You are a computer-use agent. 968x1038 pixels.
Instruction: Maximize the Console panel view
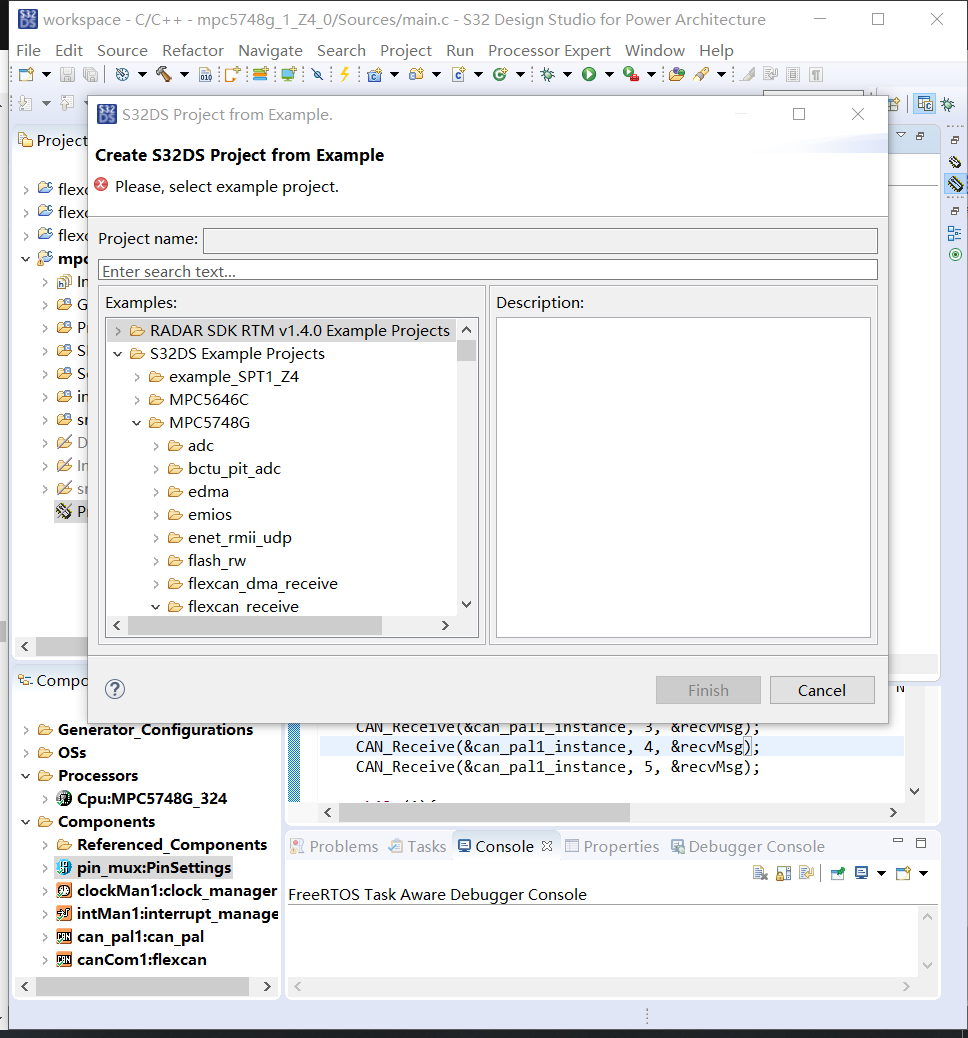click(921, 843)
